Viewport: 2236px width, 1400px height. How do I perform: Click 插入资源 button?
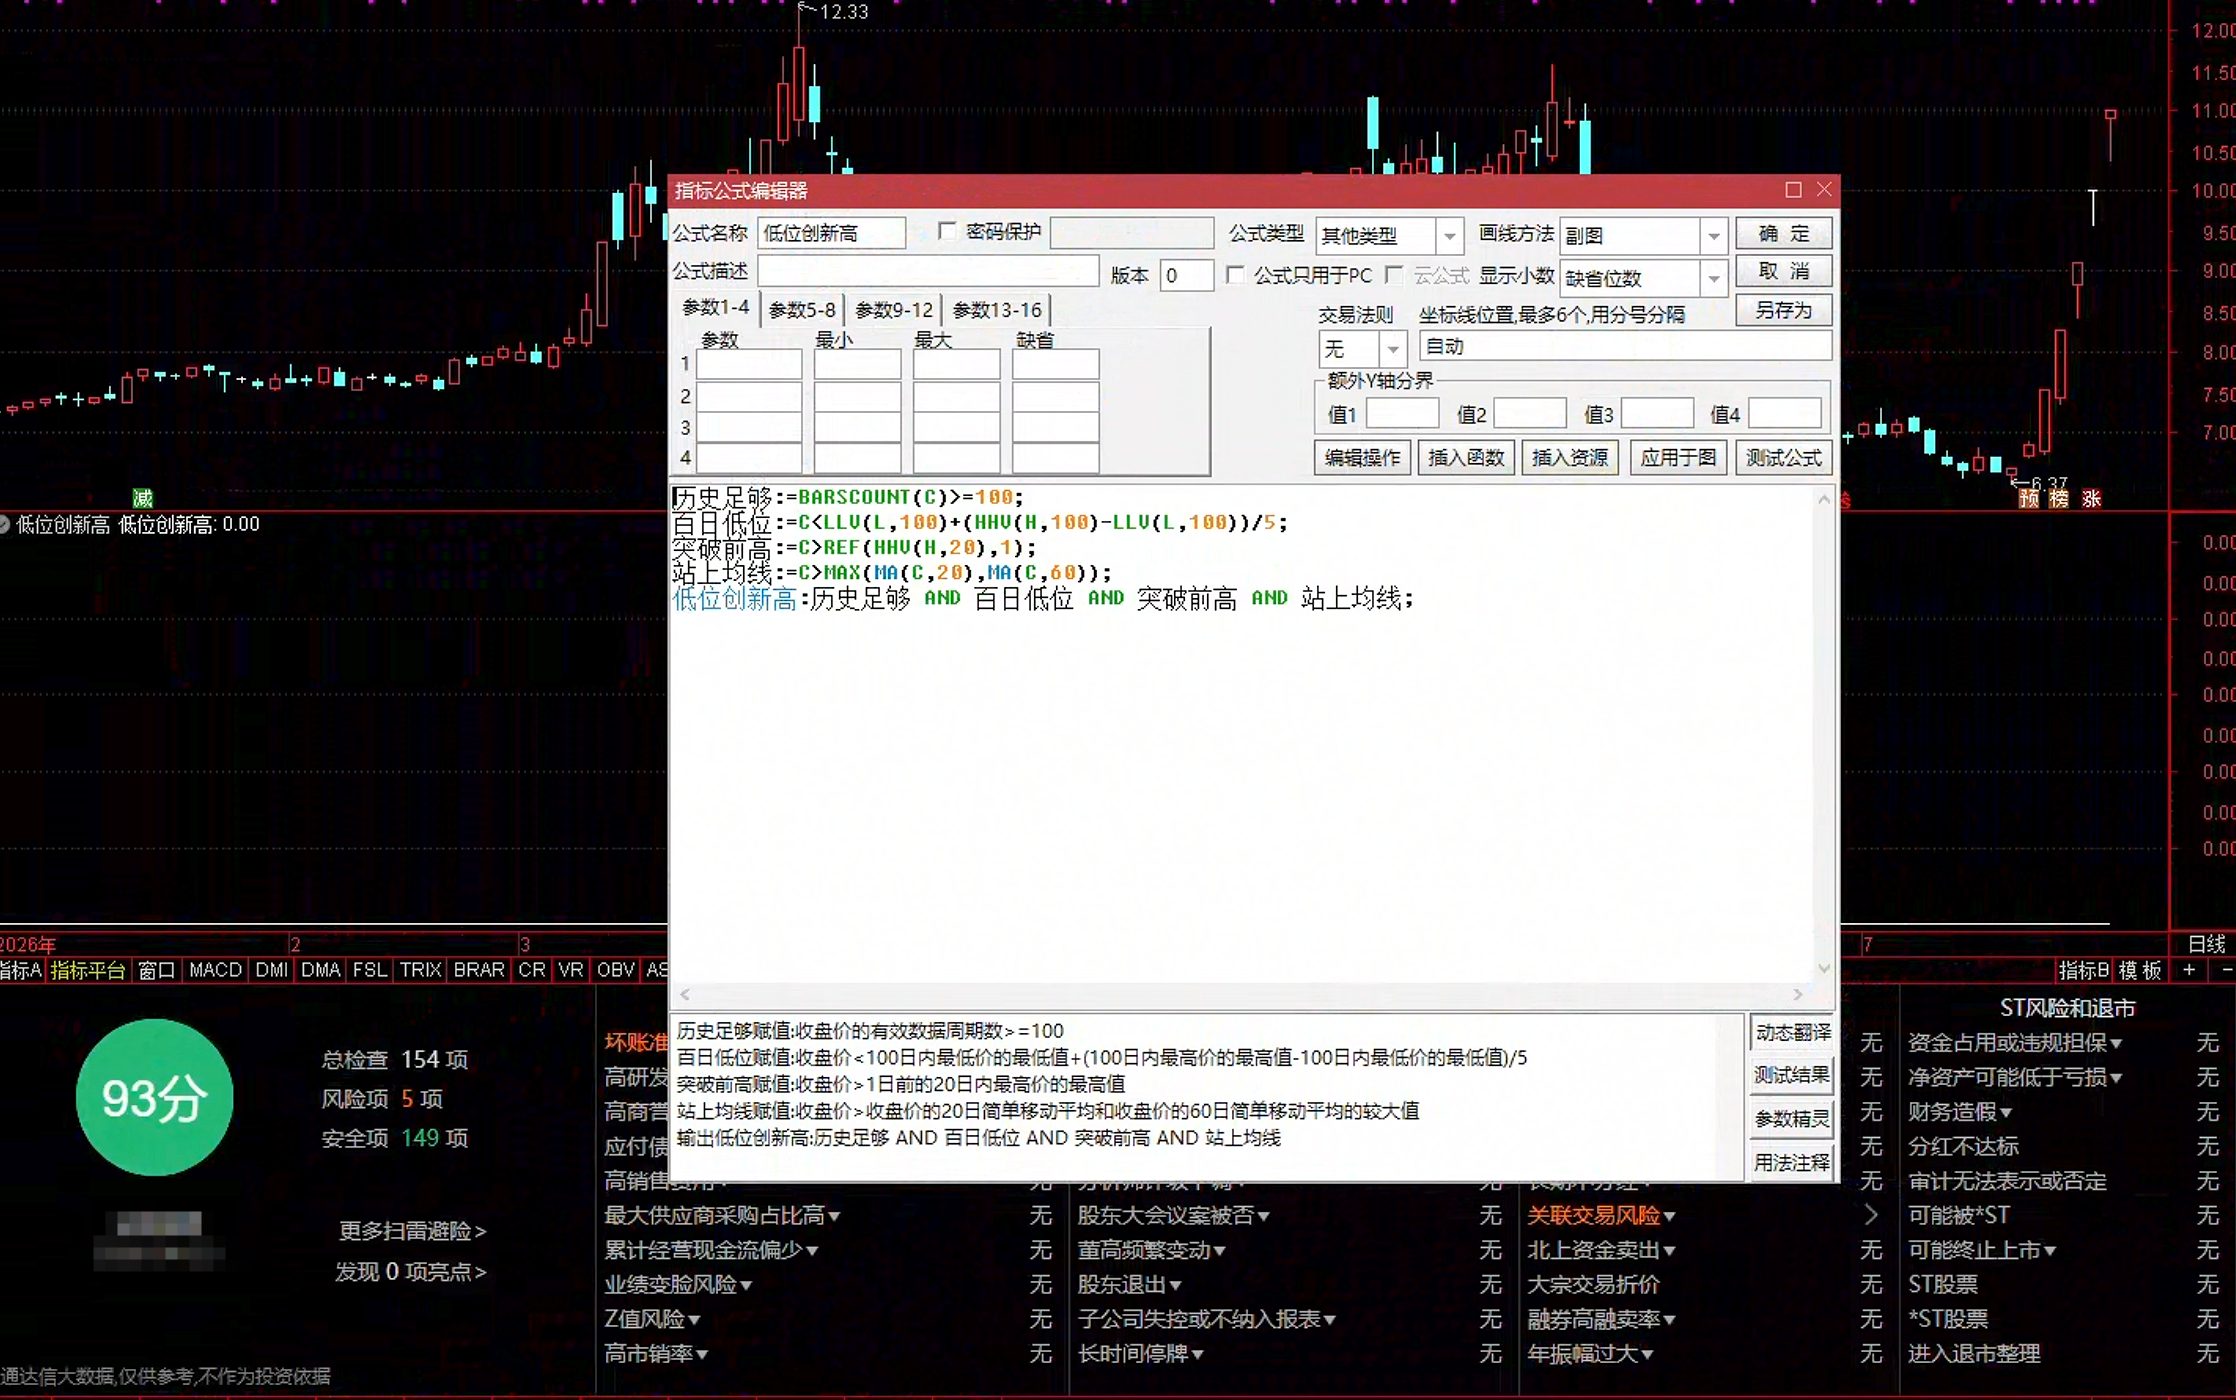click(1569, 458)
